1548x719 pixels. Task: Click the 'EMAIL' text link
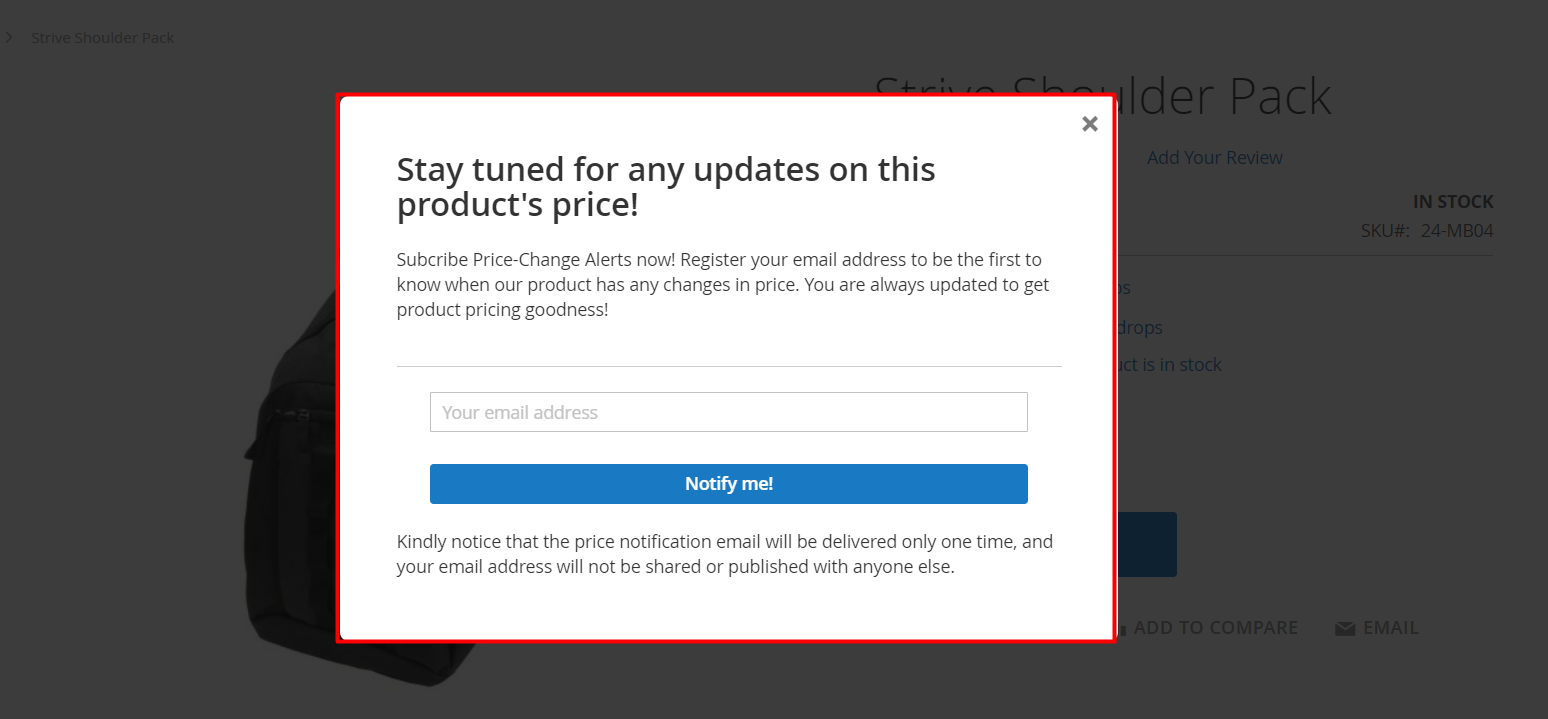(1390, 628)
